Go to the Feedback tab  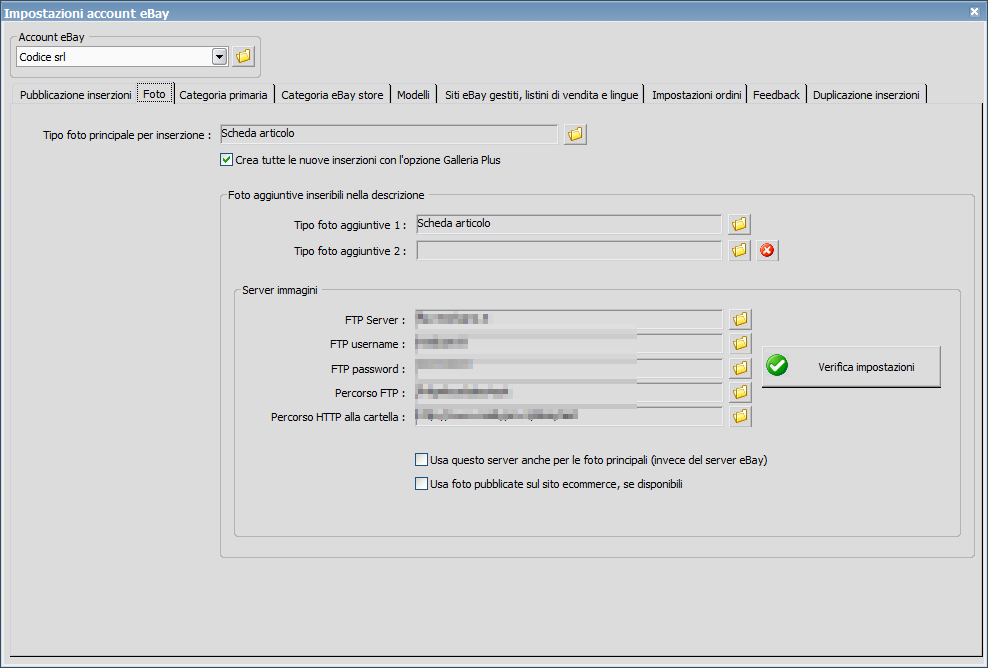click(776, 95)
